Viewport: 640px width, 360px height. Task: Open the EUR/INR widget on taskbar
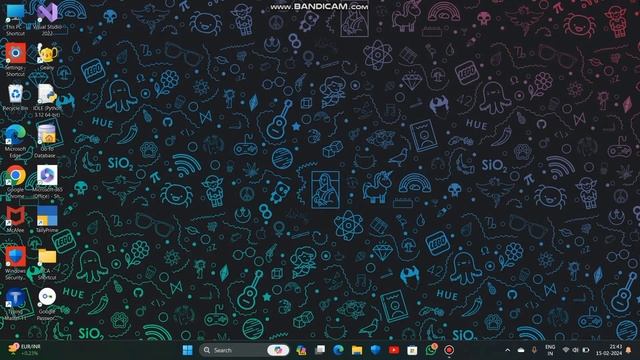pyautogui.click(x=25, y=350)
